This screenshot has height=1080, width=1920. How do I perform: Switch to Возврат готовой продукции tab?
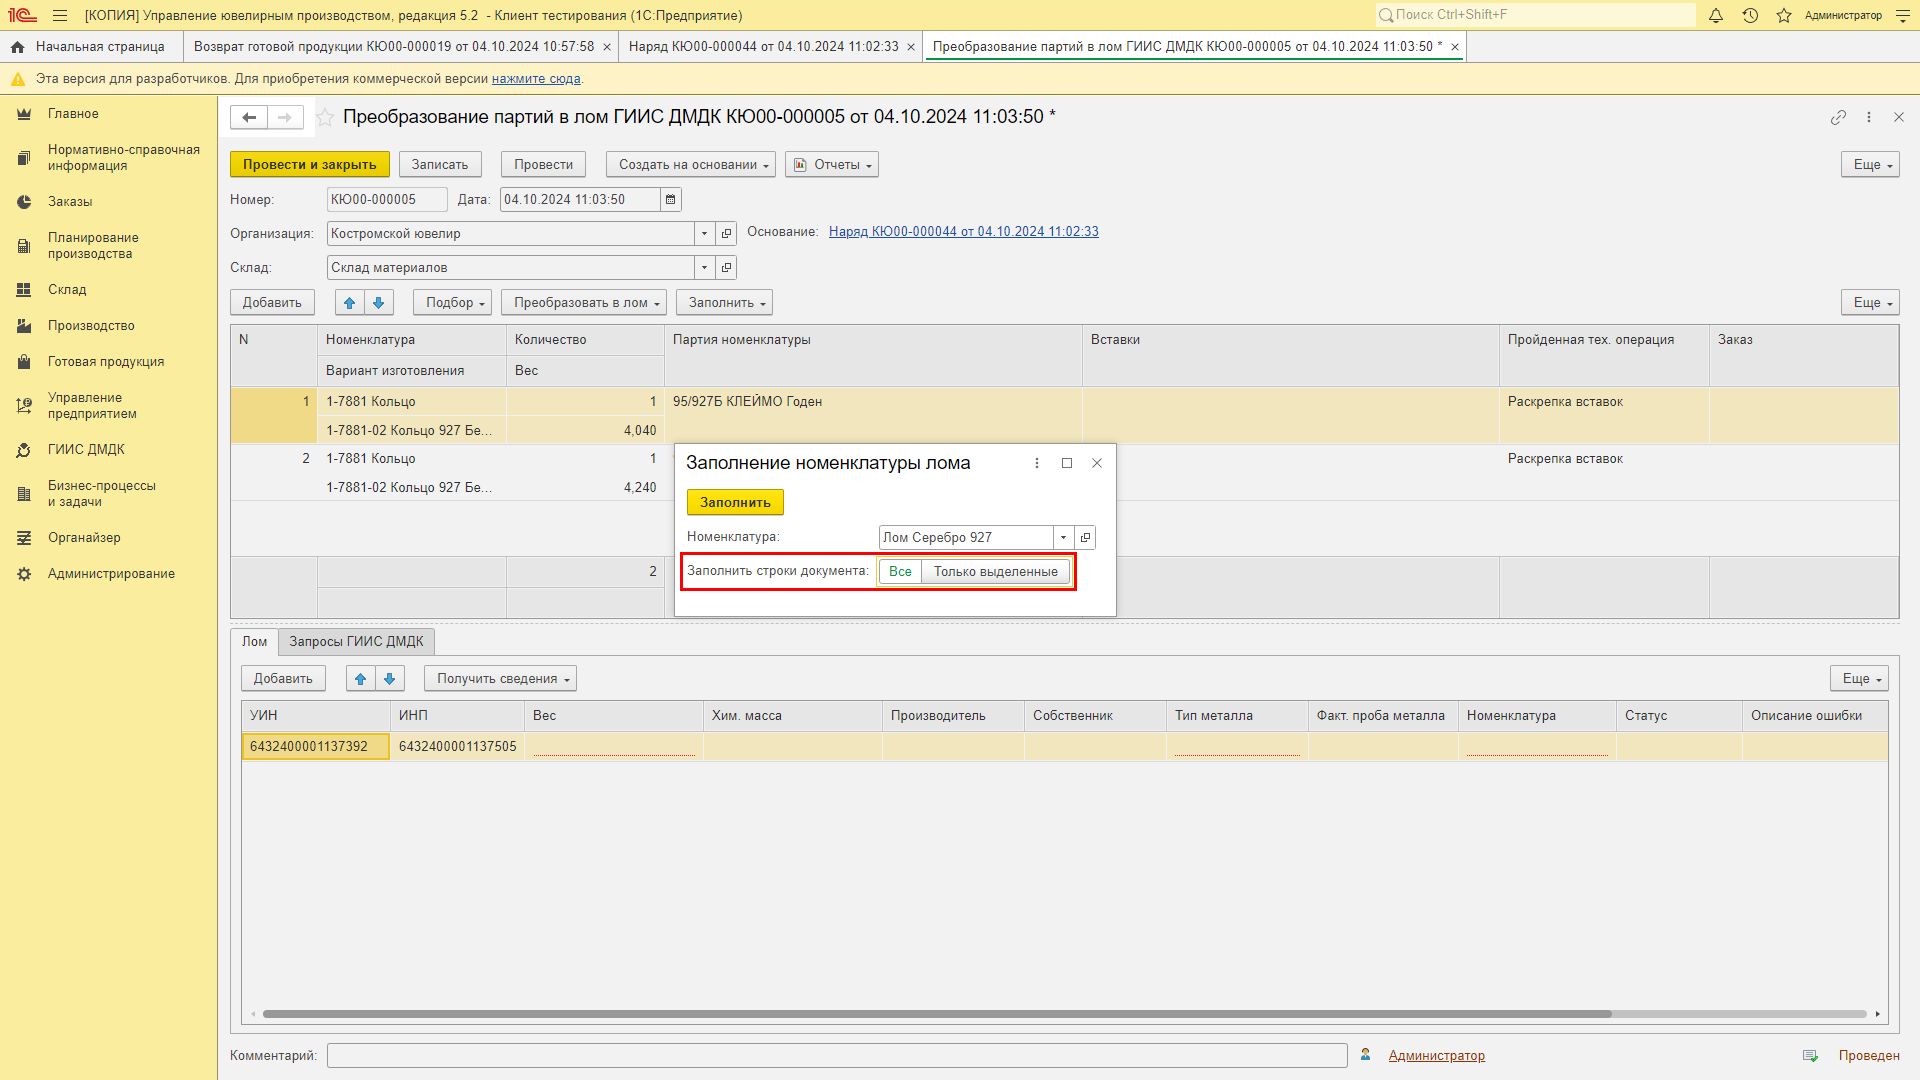[x=394, y=47]
